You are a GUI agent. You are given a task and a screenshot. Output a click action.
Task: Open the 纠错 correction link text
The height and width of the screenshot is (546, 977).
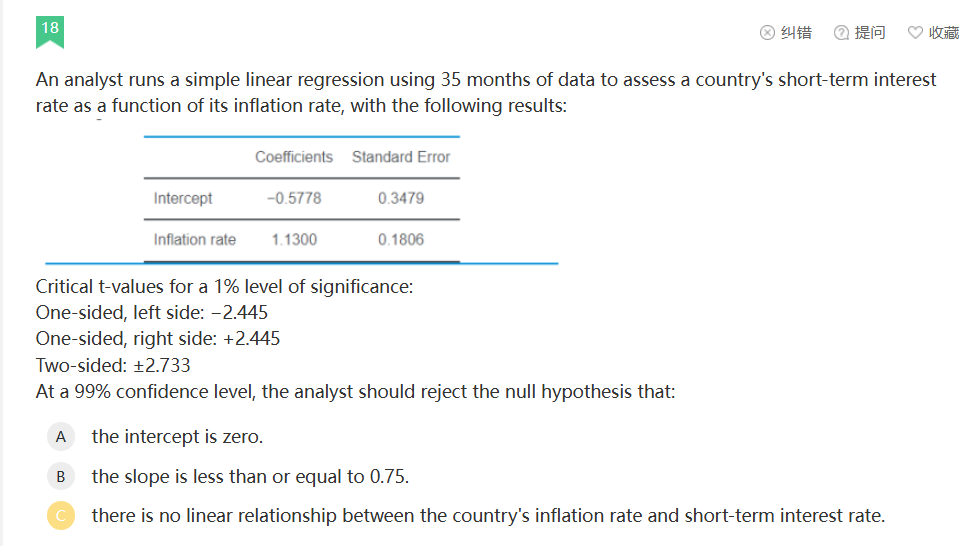click(x=796, y=33)
